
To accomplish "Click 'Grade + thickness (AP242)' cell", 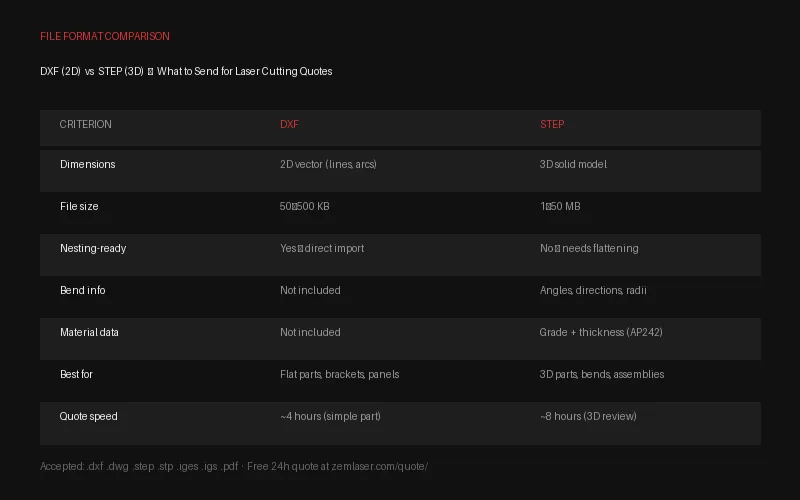I will 601,332.
